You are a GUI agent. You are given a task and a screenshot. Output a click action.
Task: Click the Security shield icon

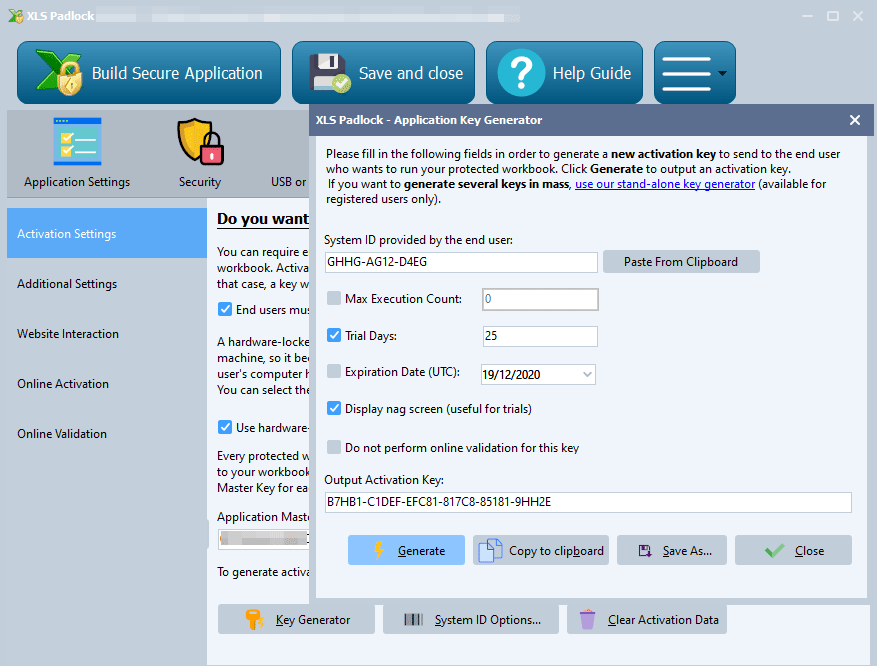click(x=199, y=140)
